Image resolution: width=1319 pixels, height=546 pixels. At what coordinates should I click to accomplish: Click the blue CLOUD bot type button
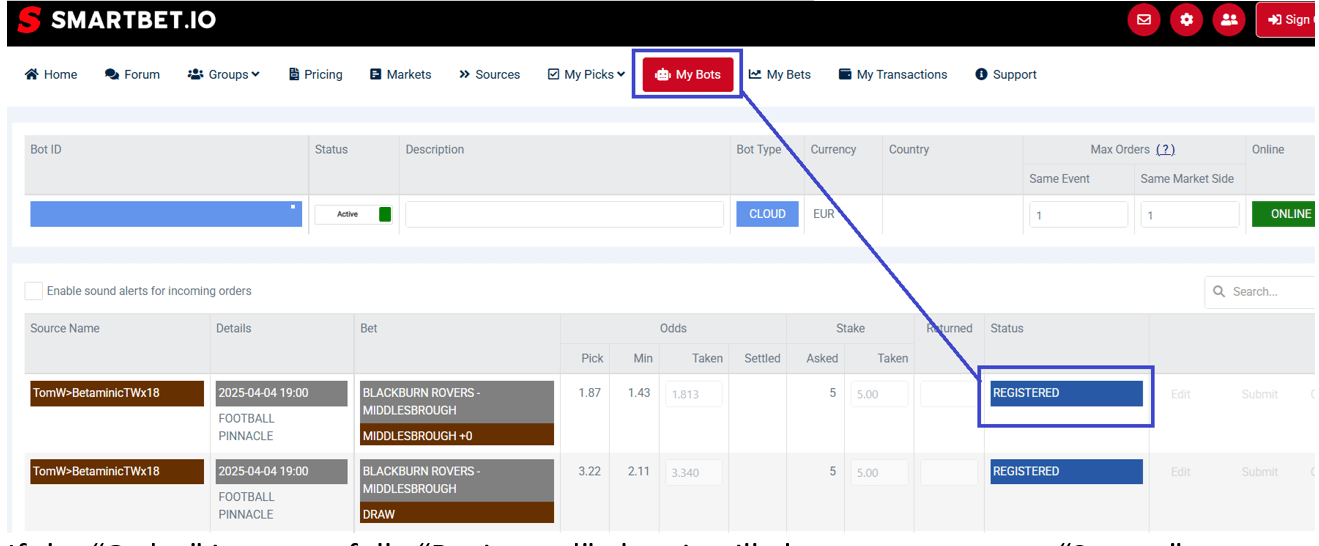click(x=767, y=214)
